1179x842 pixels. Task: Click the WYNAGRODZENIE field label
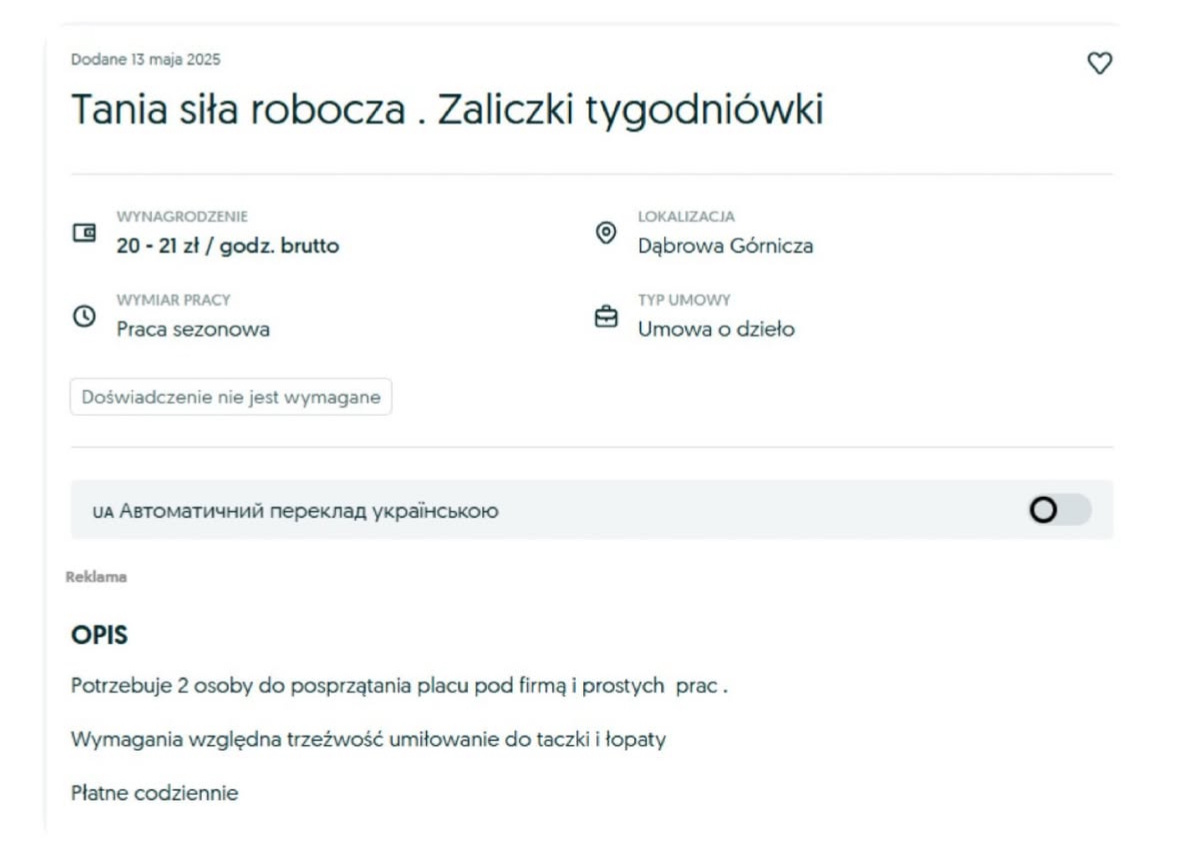(x=182, y=216)
